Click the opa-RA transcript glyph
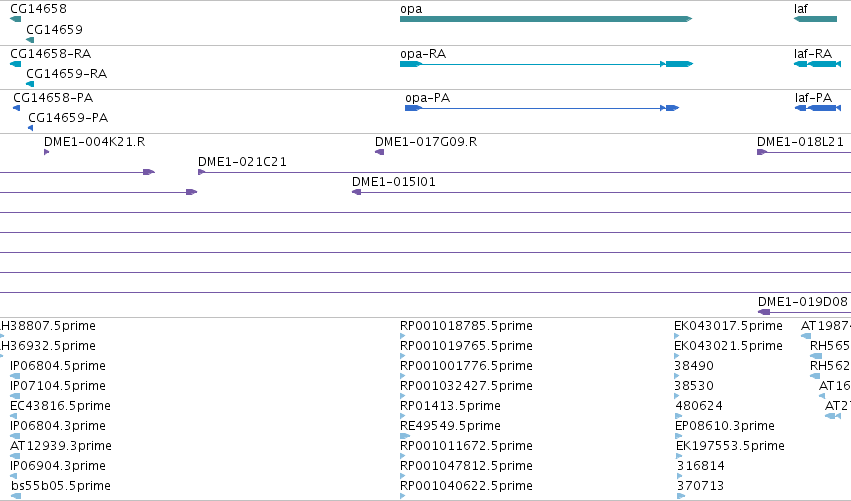This screenshot has height=501, width=851. (x=547, y=64)
